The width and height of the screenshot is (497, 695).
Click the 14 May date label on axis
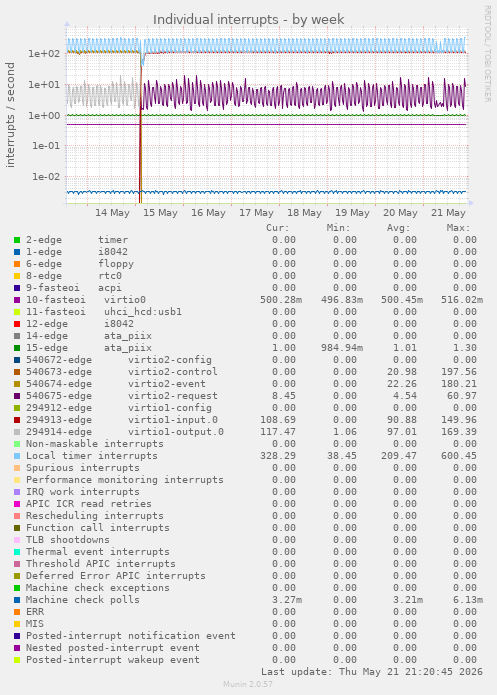click(x=112, y=213)
